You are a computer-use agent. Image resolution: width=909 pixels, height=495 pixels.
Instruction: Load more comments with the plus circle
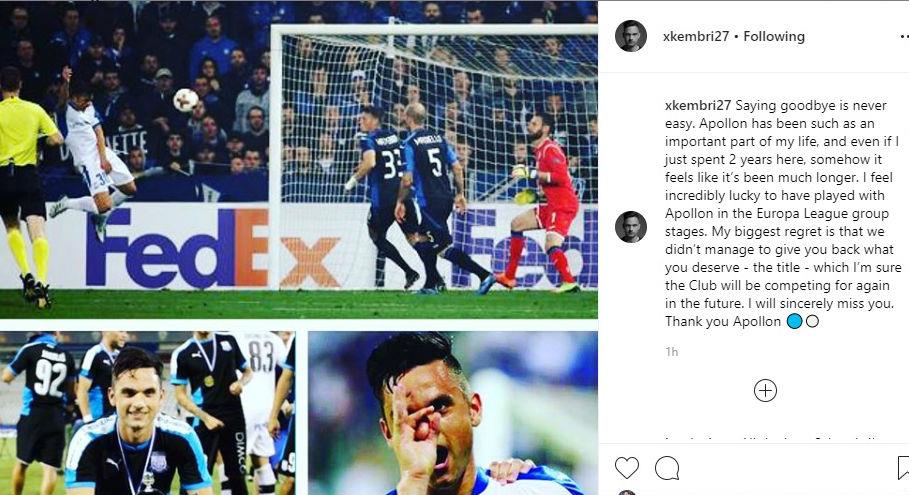pos(765,391)
